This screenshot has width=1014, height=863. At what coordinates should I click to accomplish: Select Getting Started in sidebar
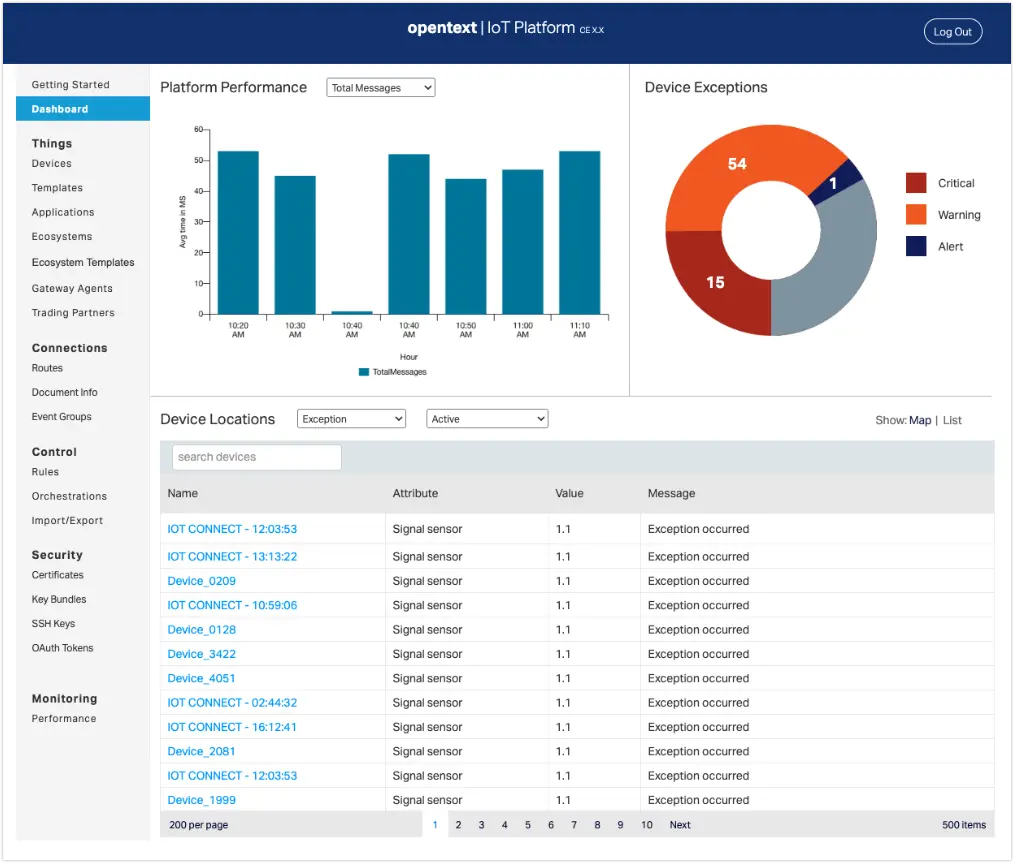(70, 85)
